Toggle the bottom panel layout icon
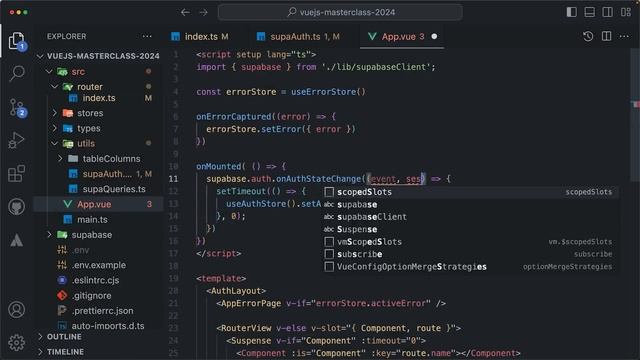 (589, 12)
